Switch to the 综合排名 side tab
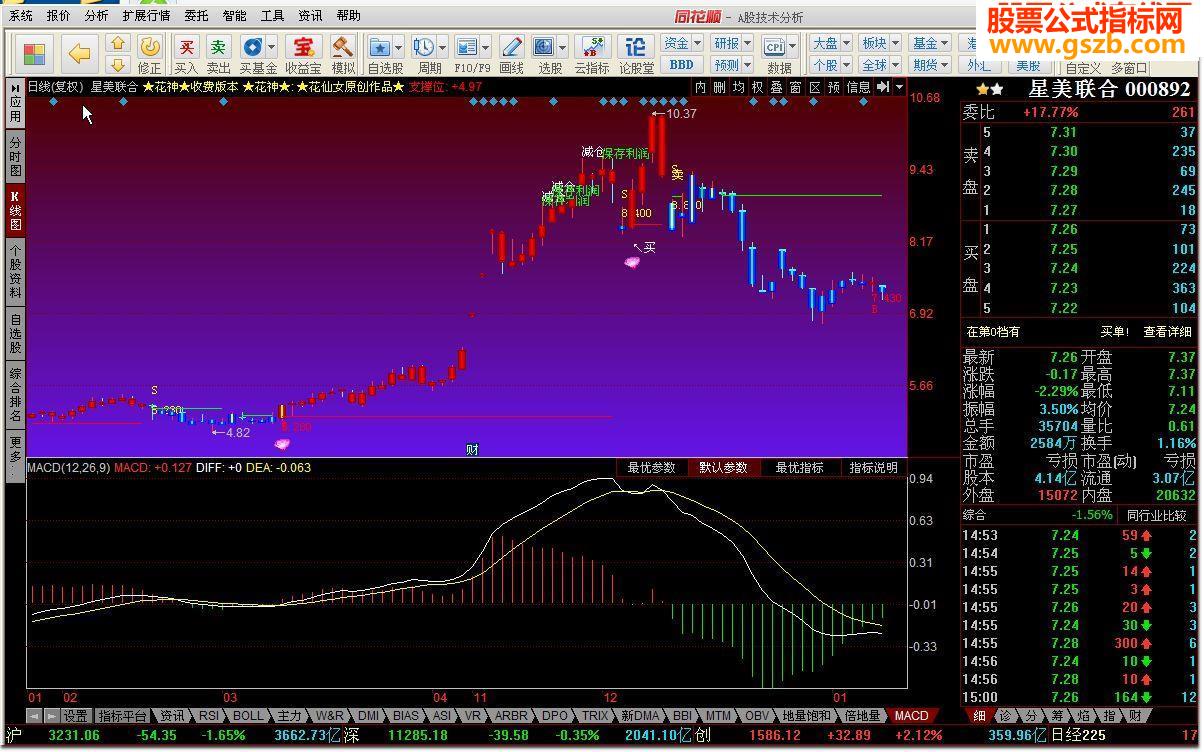Image resolution: width=1204 pixels, height=752 pixels. pyautogui.click(x=15, y=395)
